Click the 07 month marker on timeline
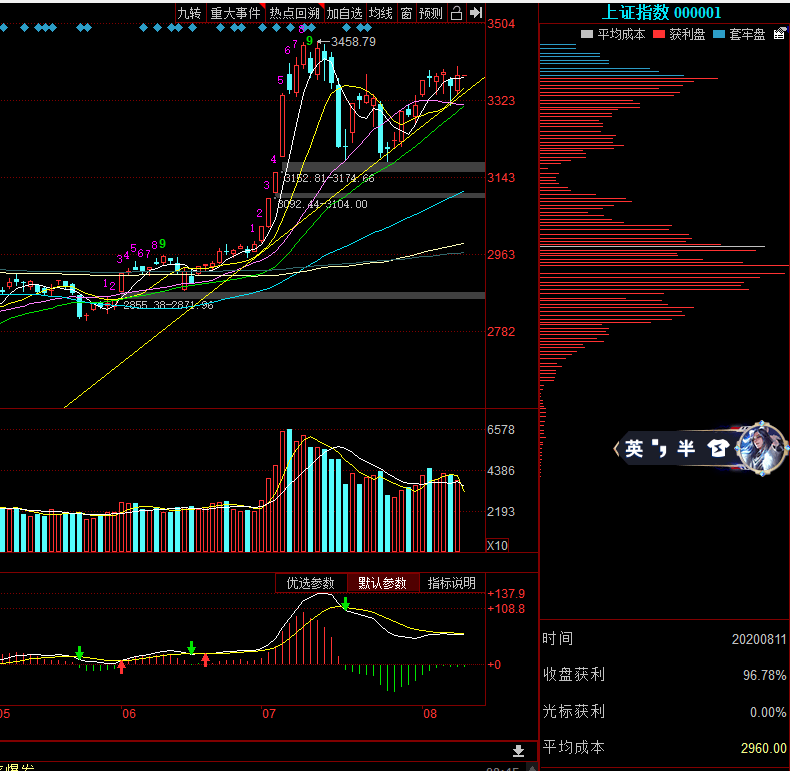Screen dimensions: 790x771 (269, 714)
